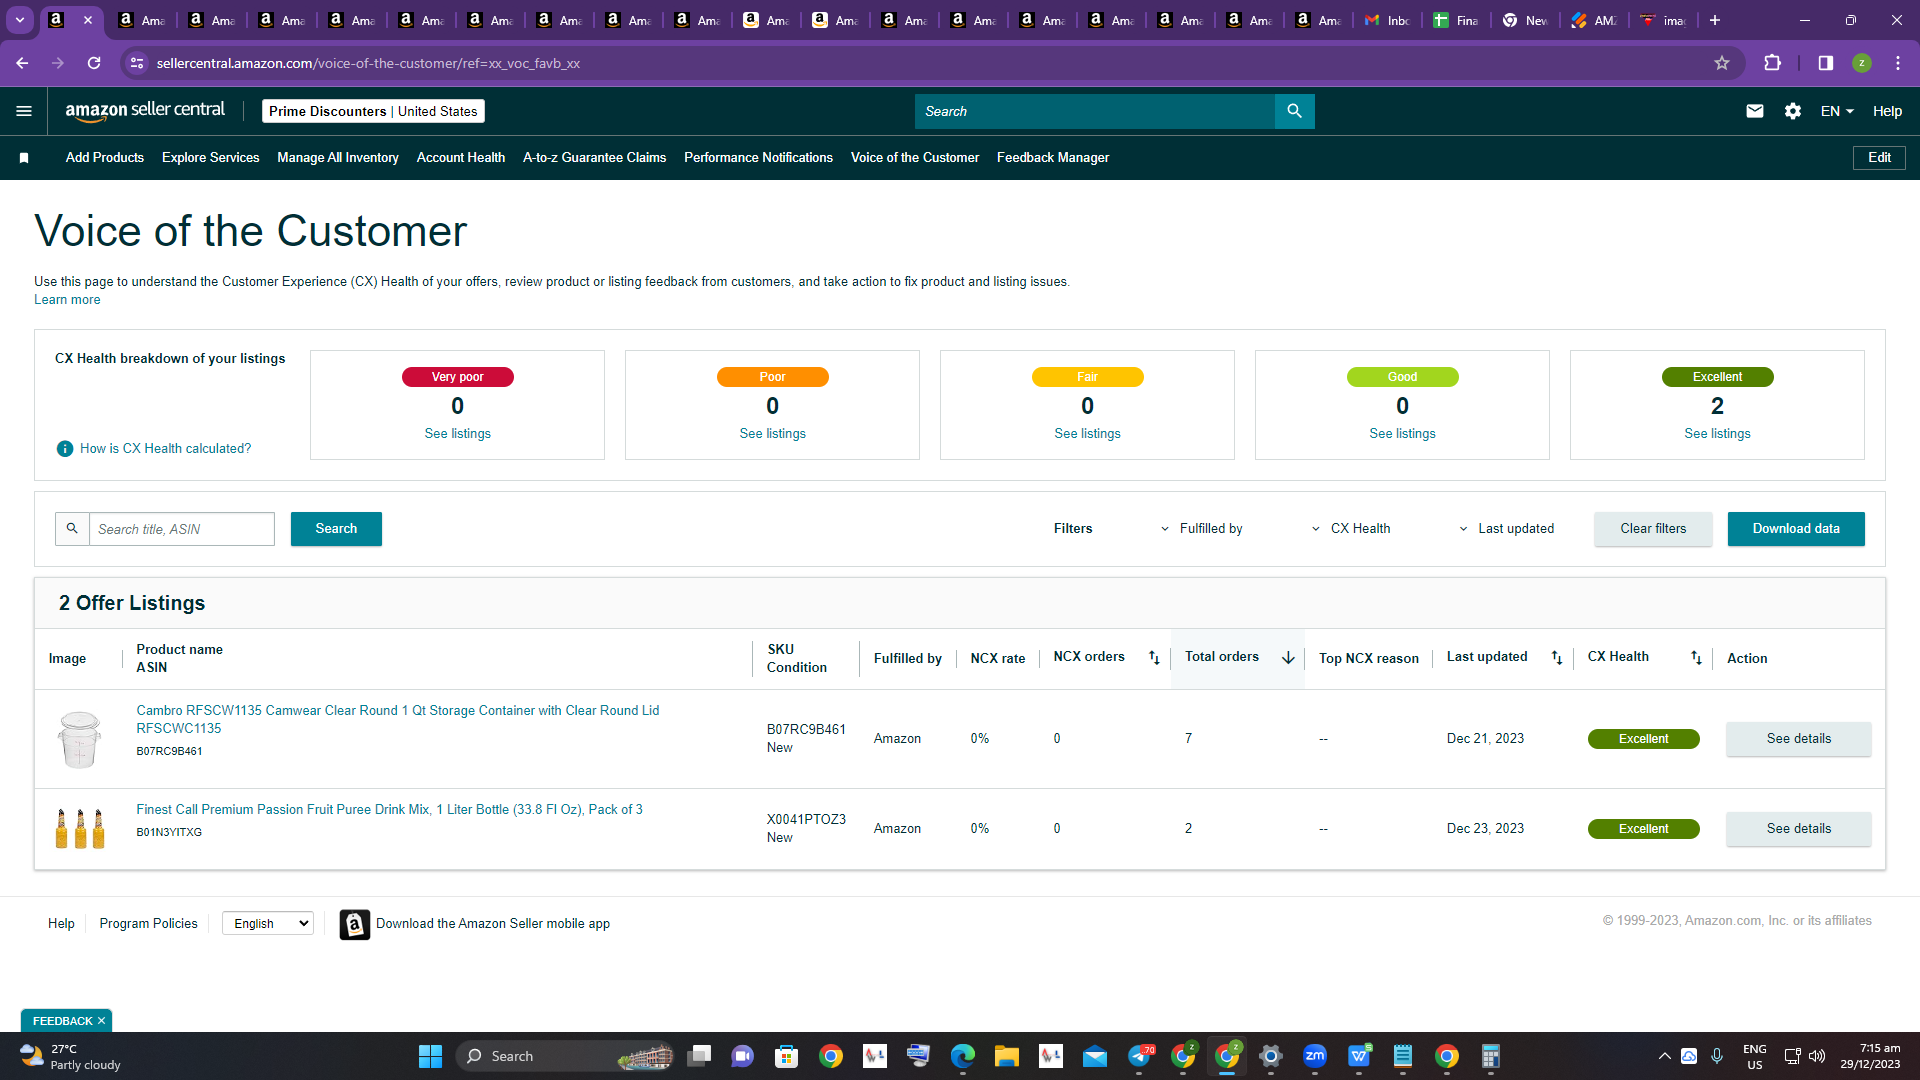Click the top search magnifier button

[1294, 111]
